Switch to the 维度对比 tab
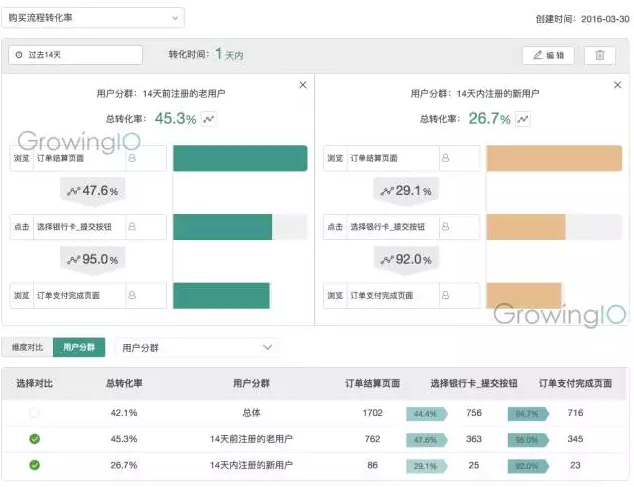Viewport: 634px width, 487px height. coord(28,348)
